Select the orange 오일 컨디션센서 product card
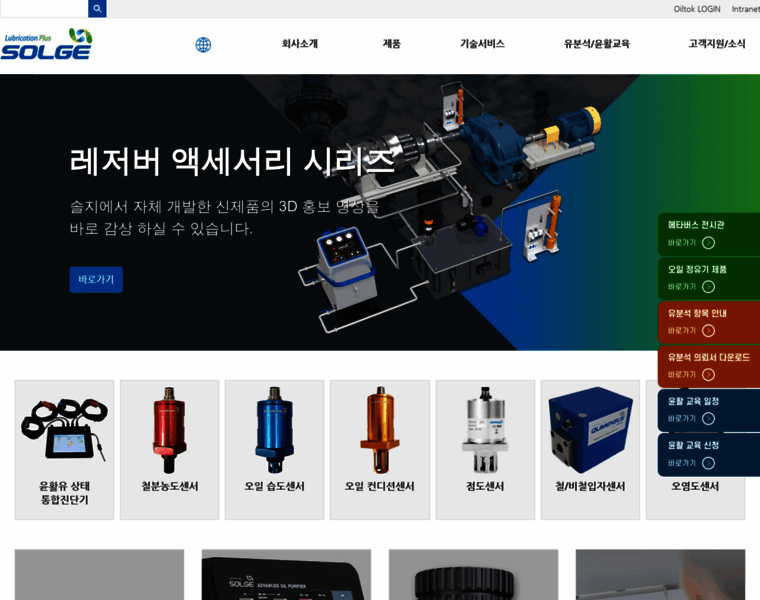 tap(380, 450)
